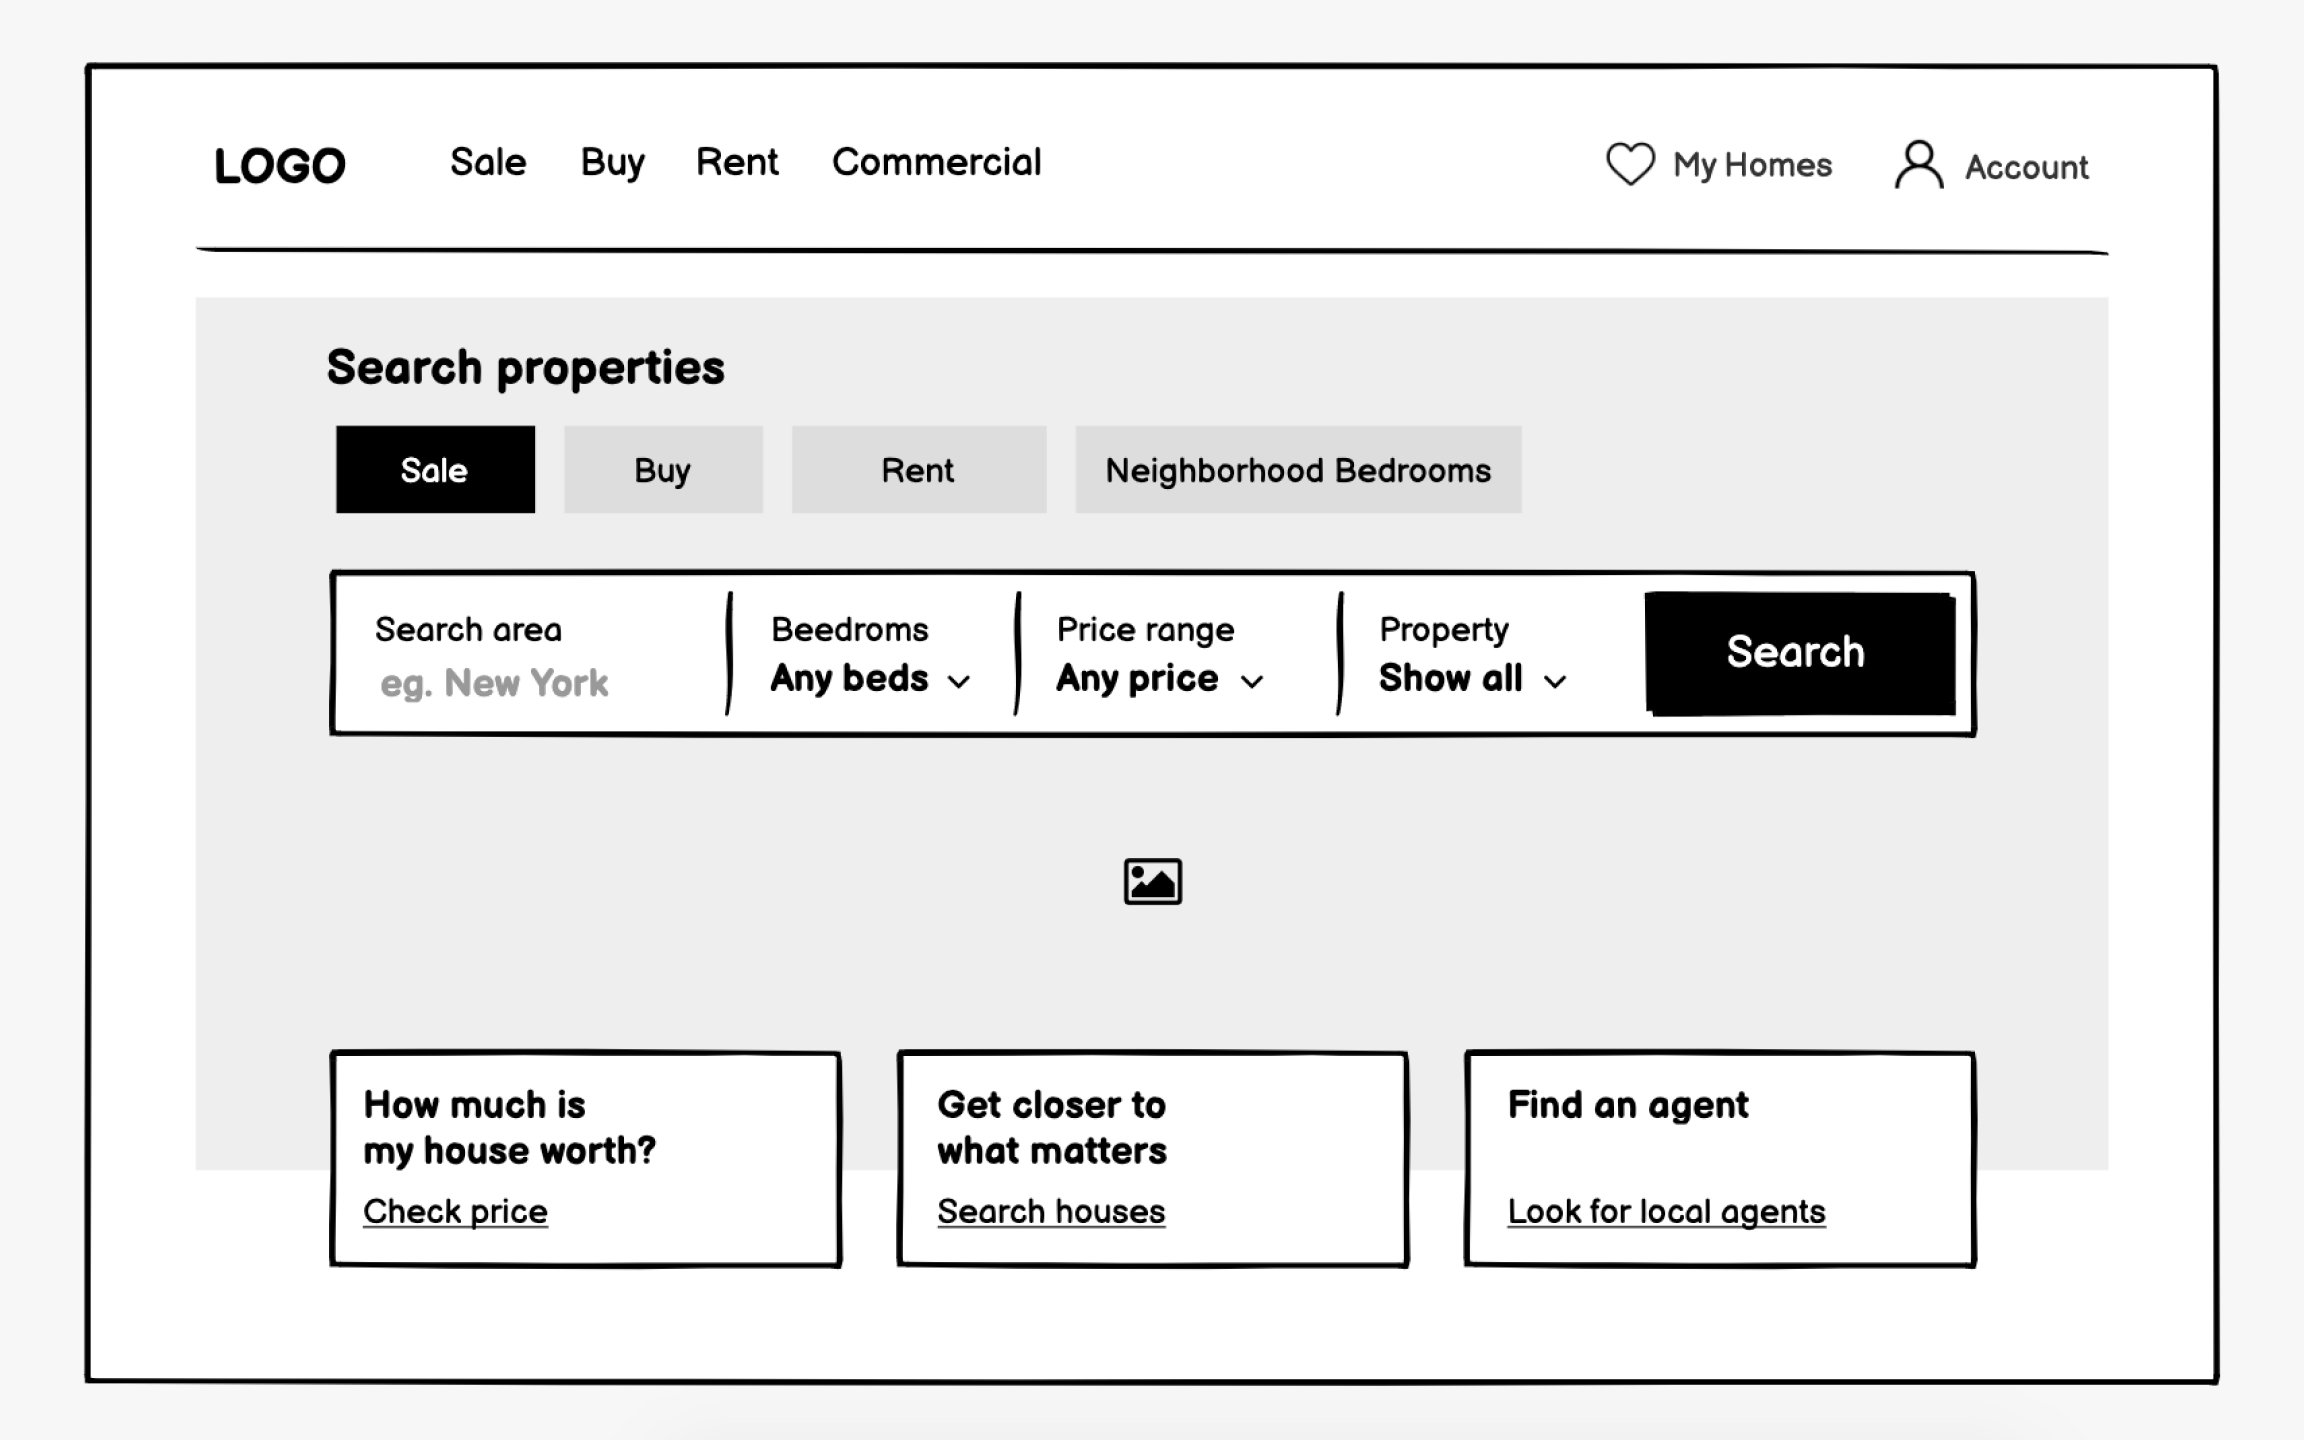Click the Price range dropdown arrow
The width and height of the screenshot is (2304, 1440).
[1256, 680]
